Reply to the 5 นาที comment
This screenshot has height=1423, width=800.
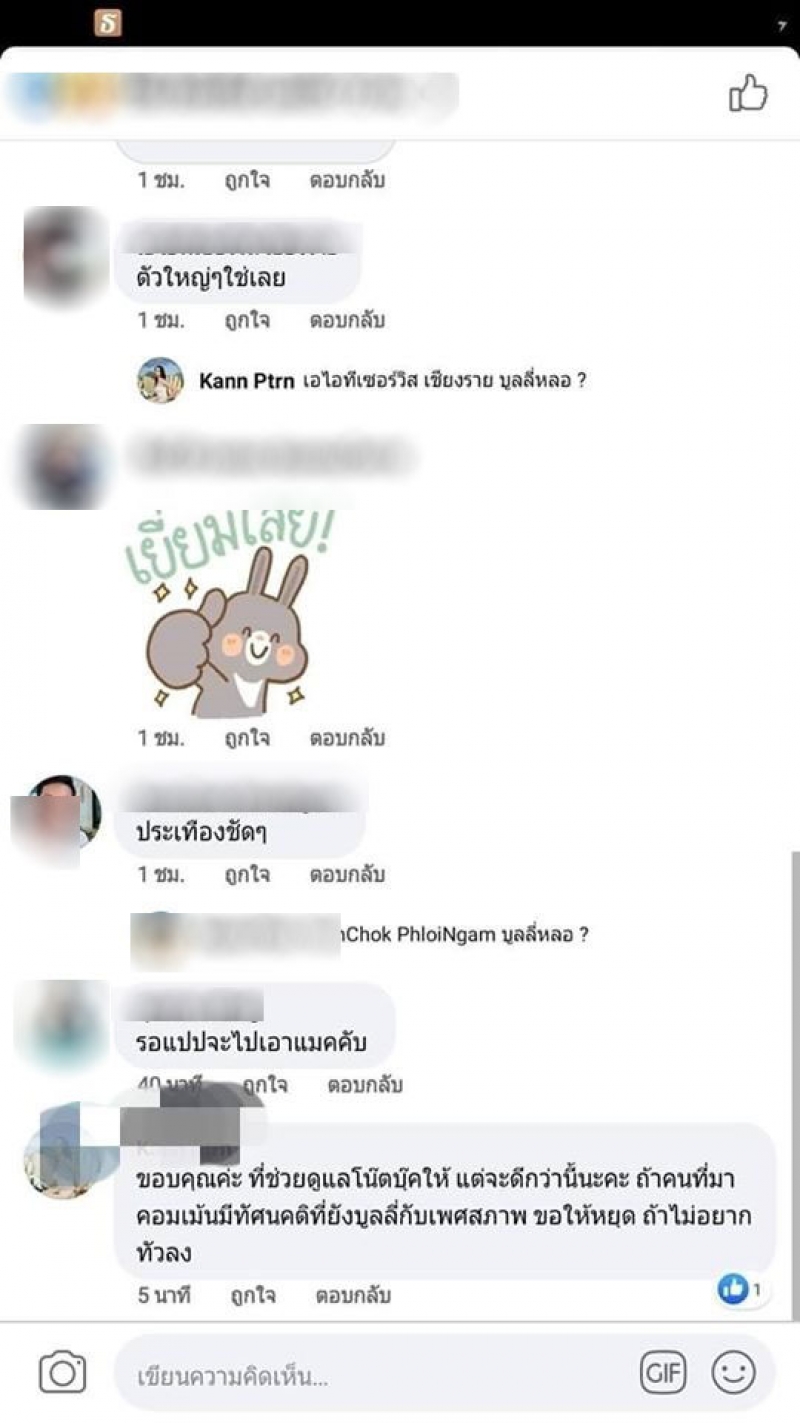click(x=353, y=1295)
